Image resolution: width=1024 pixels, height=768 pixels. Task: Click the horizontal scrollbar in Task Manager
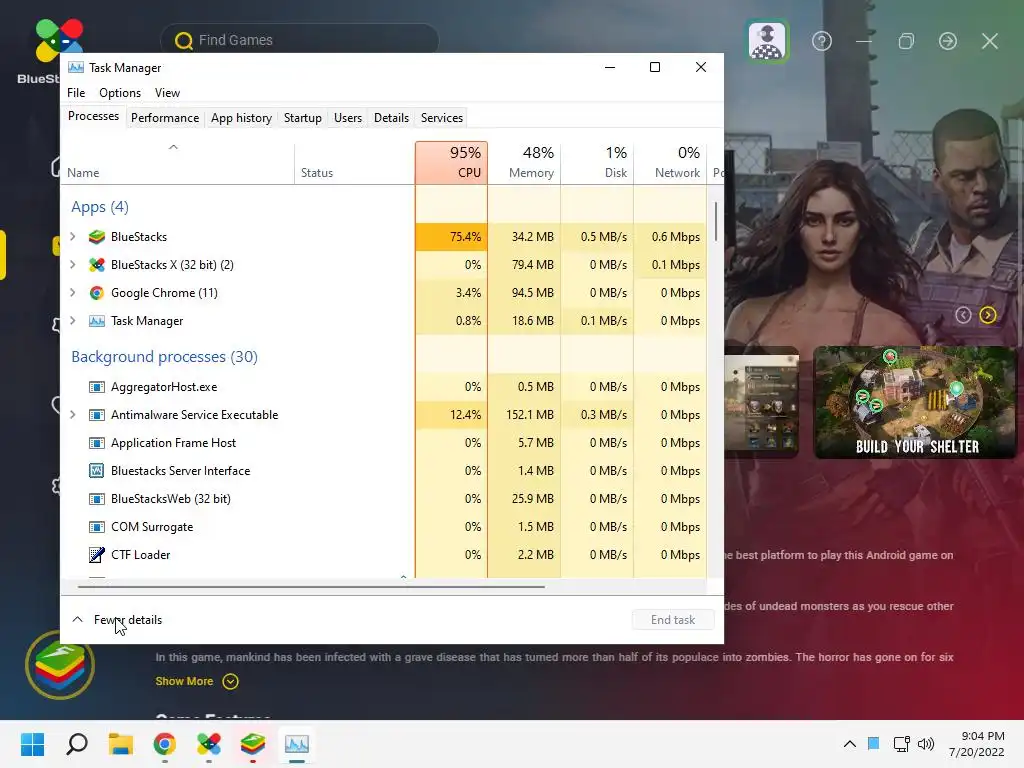(311, 587)
